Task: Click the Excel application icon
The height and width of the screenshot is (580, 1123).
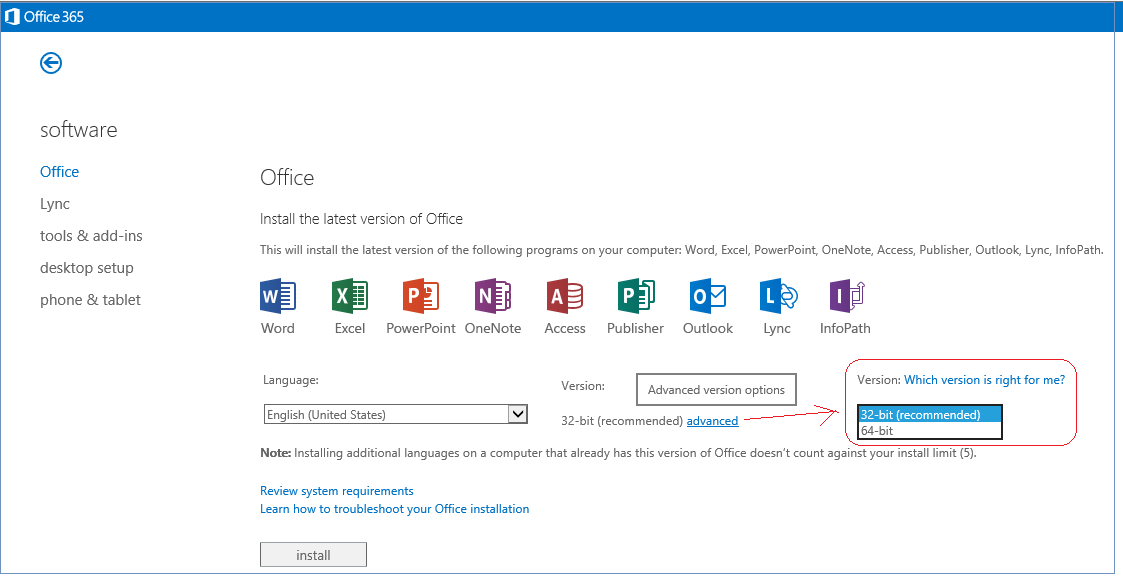Action: [x=349, y=296]
